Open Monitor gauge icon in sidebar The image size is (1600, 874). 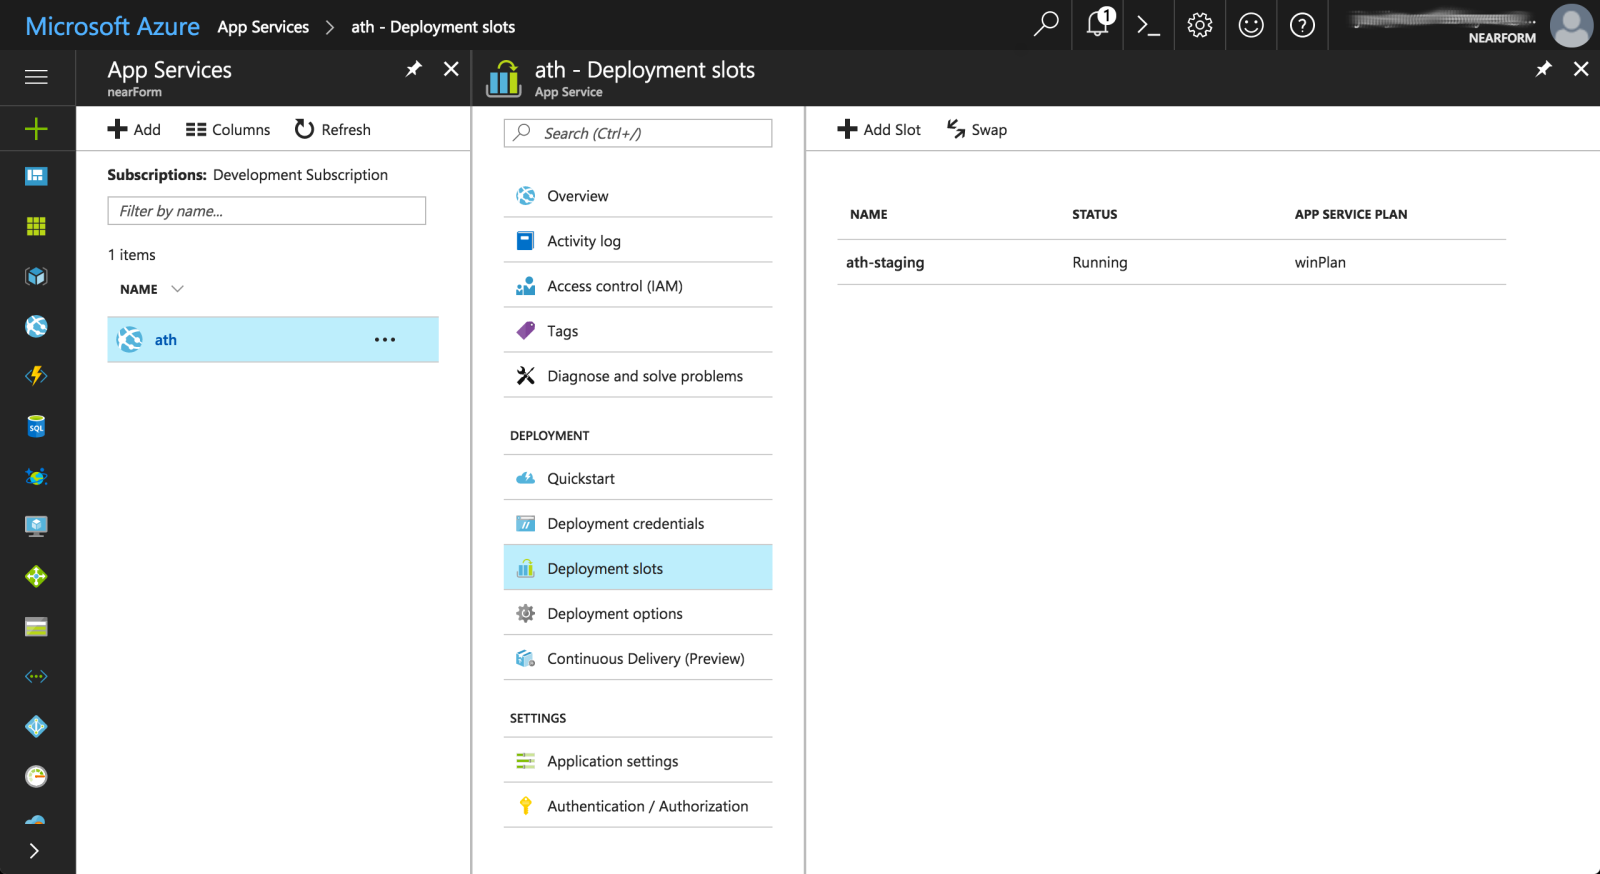pyautogui.click(x=36, y=776)
